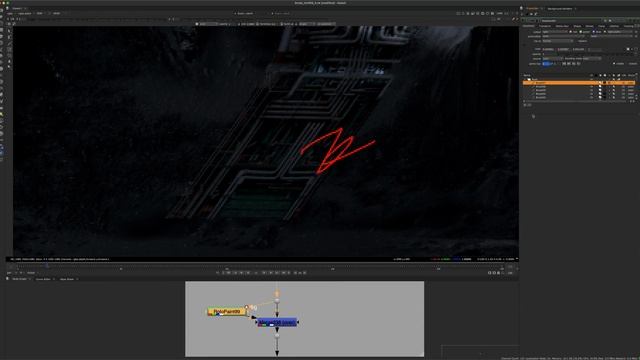Viewport: 640px width, 360px height.
Task: Open the RGB display mode dropdown
Action: click(x=40, y=13)
